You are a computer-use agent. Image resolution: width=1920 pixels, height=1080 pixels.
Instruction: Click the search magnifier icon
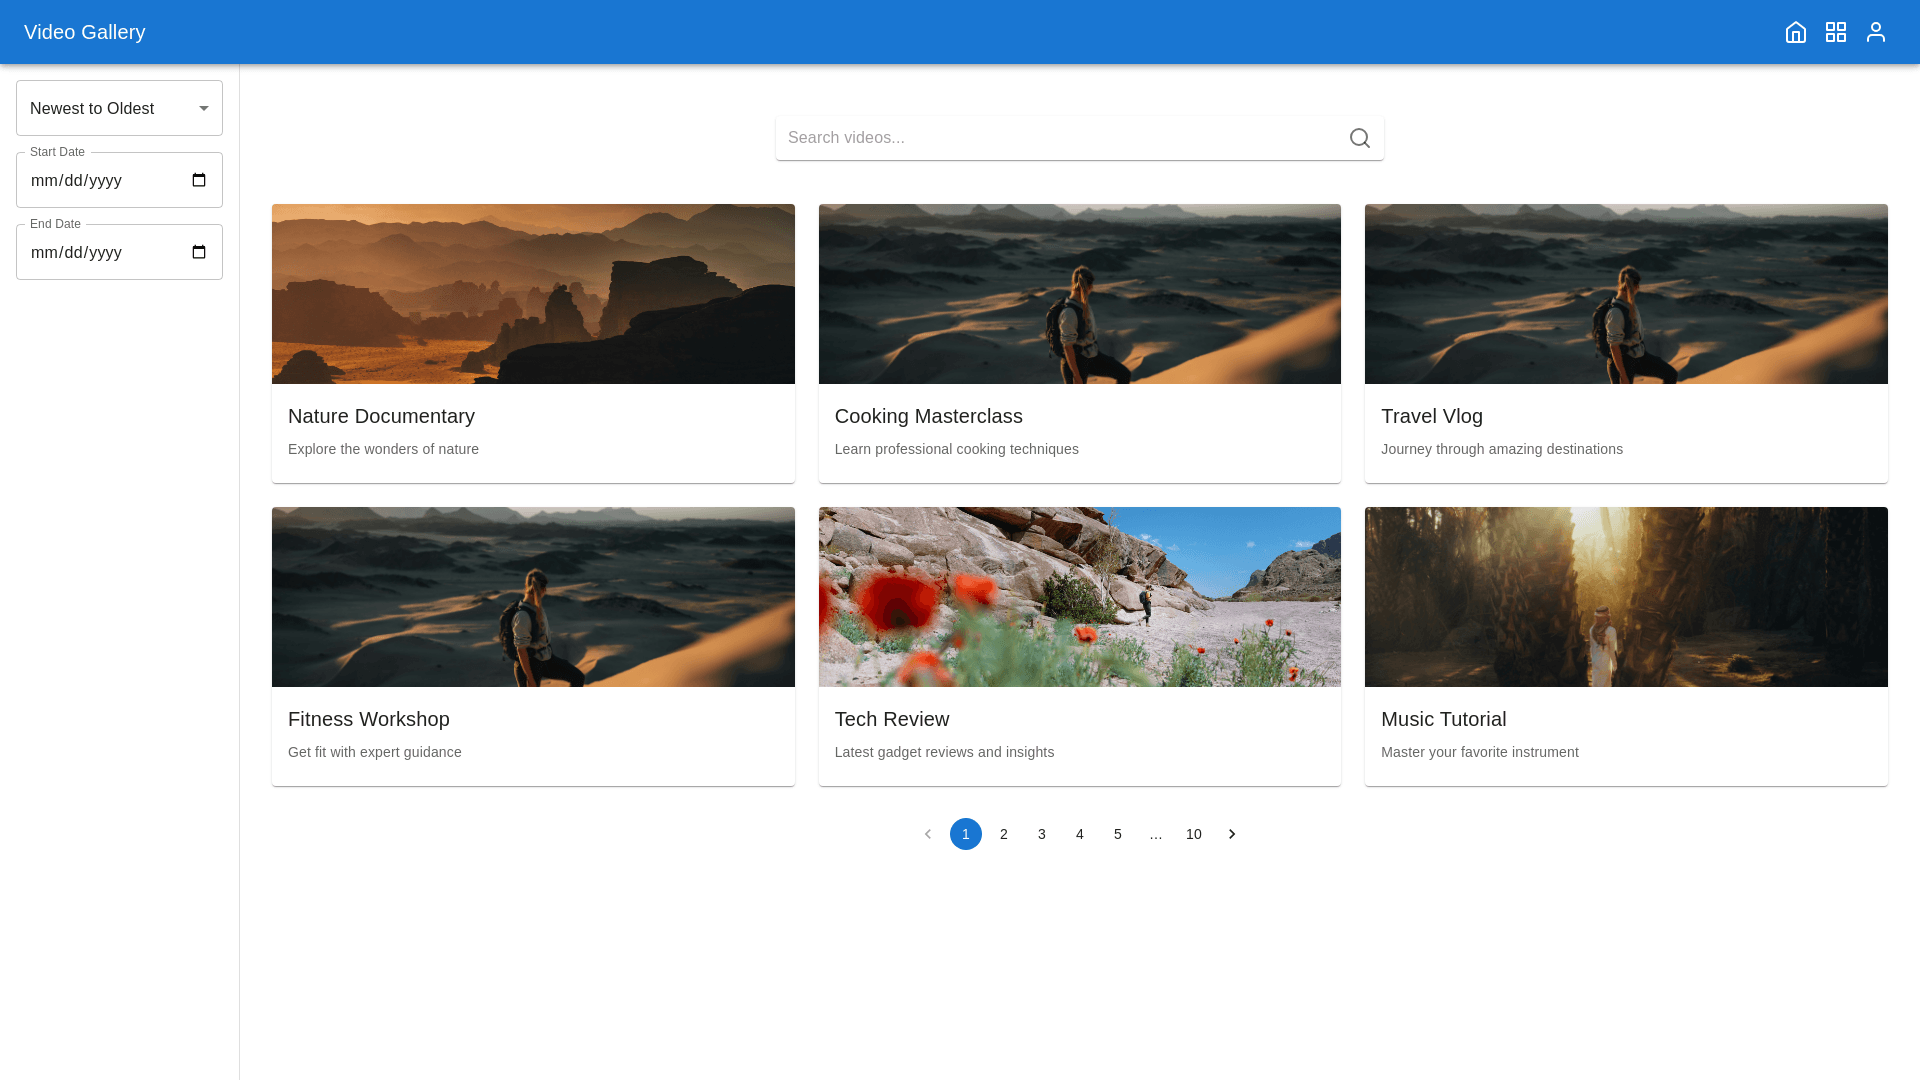point(1359,138)
